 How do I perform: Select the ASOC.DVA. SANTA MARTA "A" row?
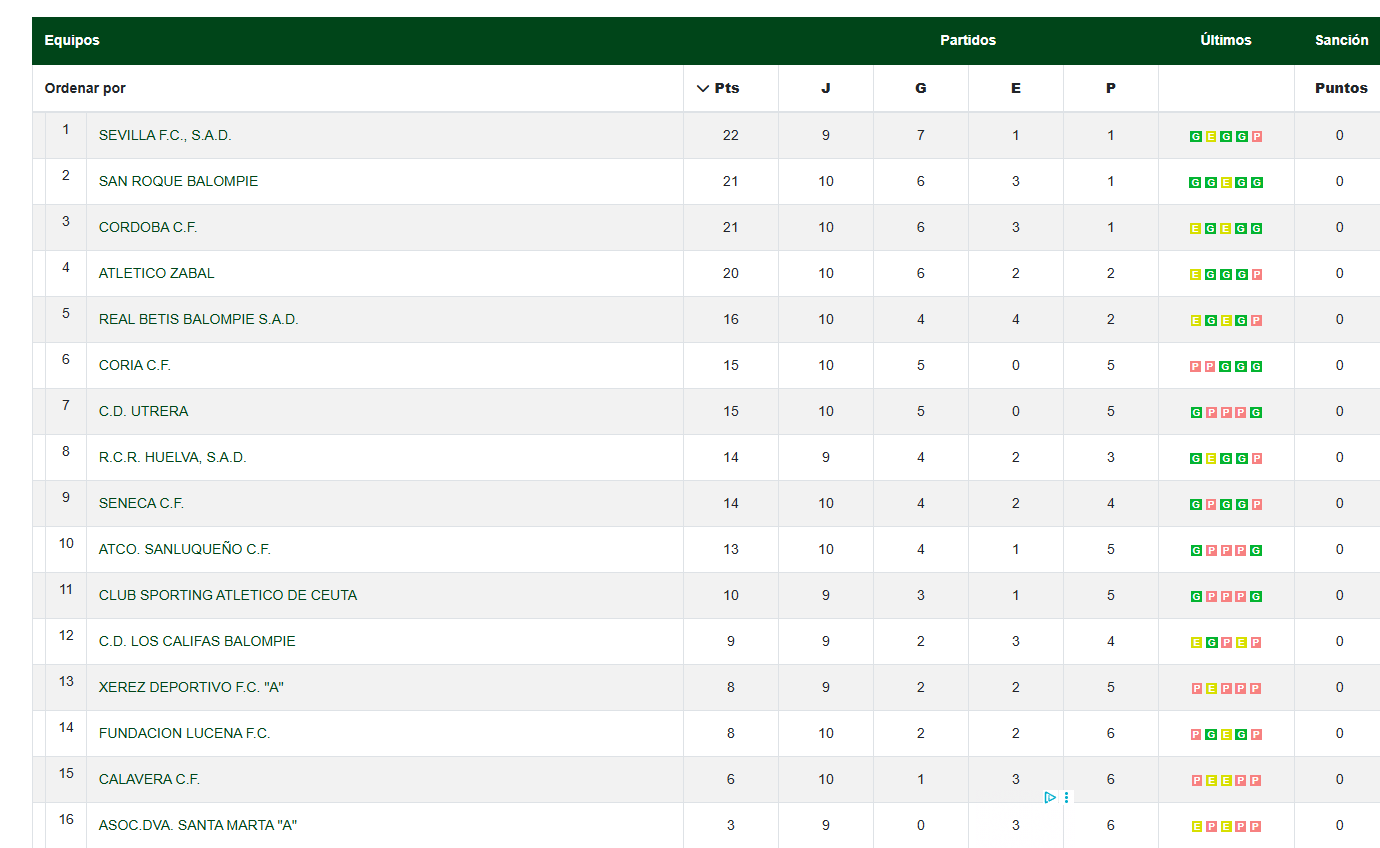pos(706,825)
